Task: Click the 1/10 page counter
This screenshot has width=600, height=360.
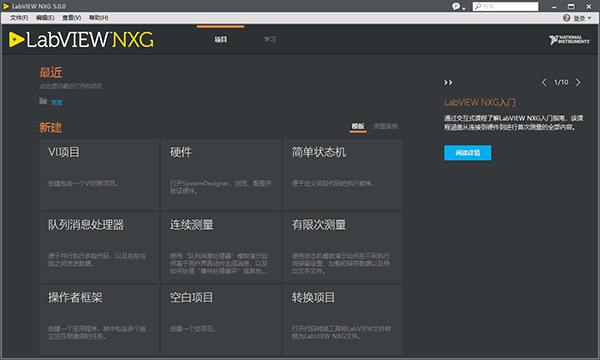Action: click(561, 82)
